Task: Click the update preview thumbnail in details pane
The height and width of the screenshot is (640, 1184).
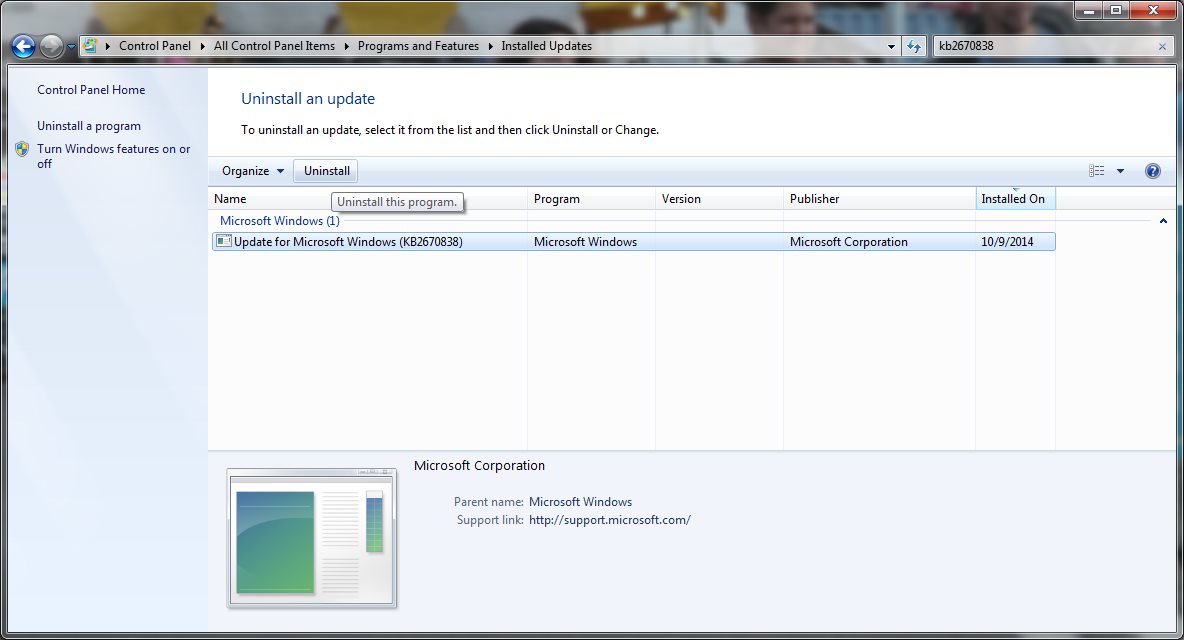Action: 312,538
